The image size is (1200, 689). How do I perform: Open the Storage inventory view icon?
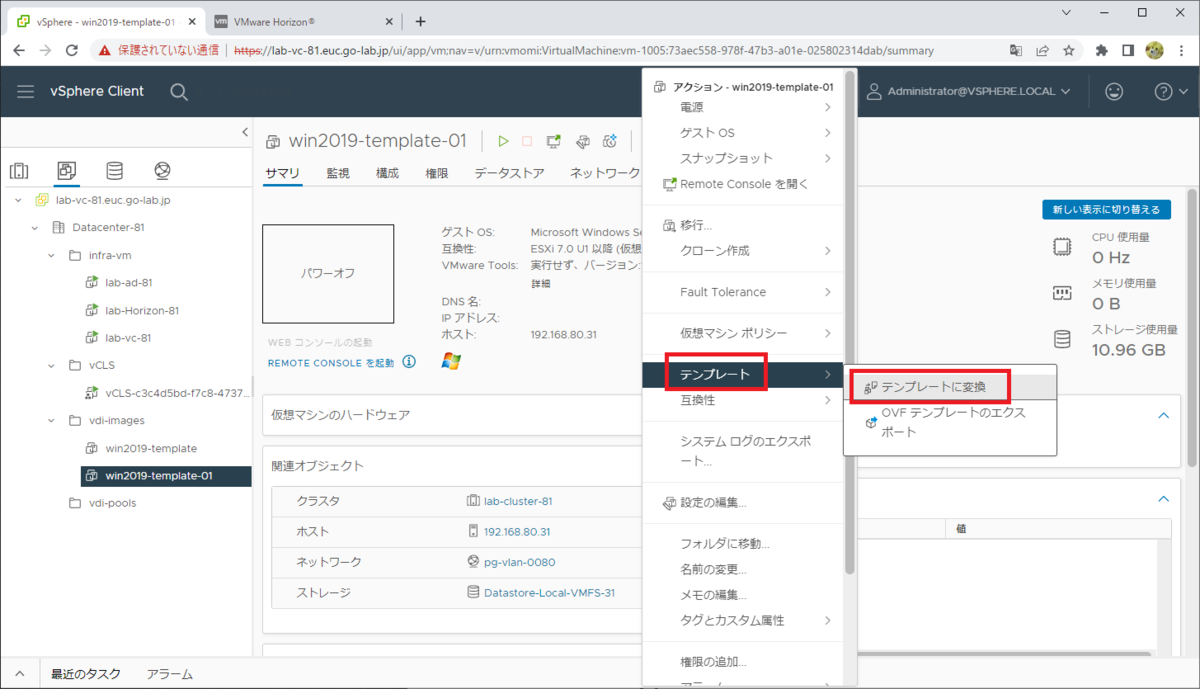(x=115, y=170)
